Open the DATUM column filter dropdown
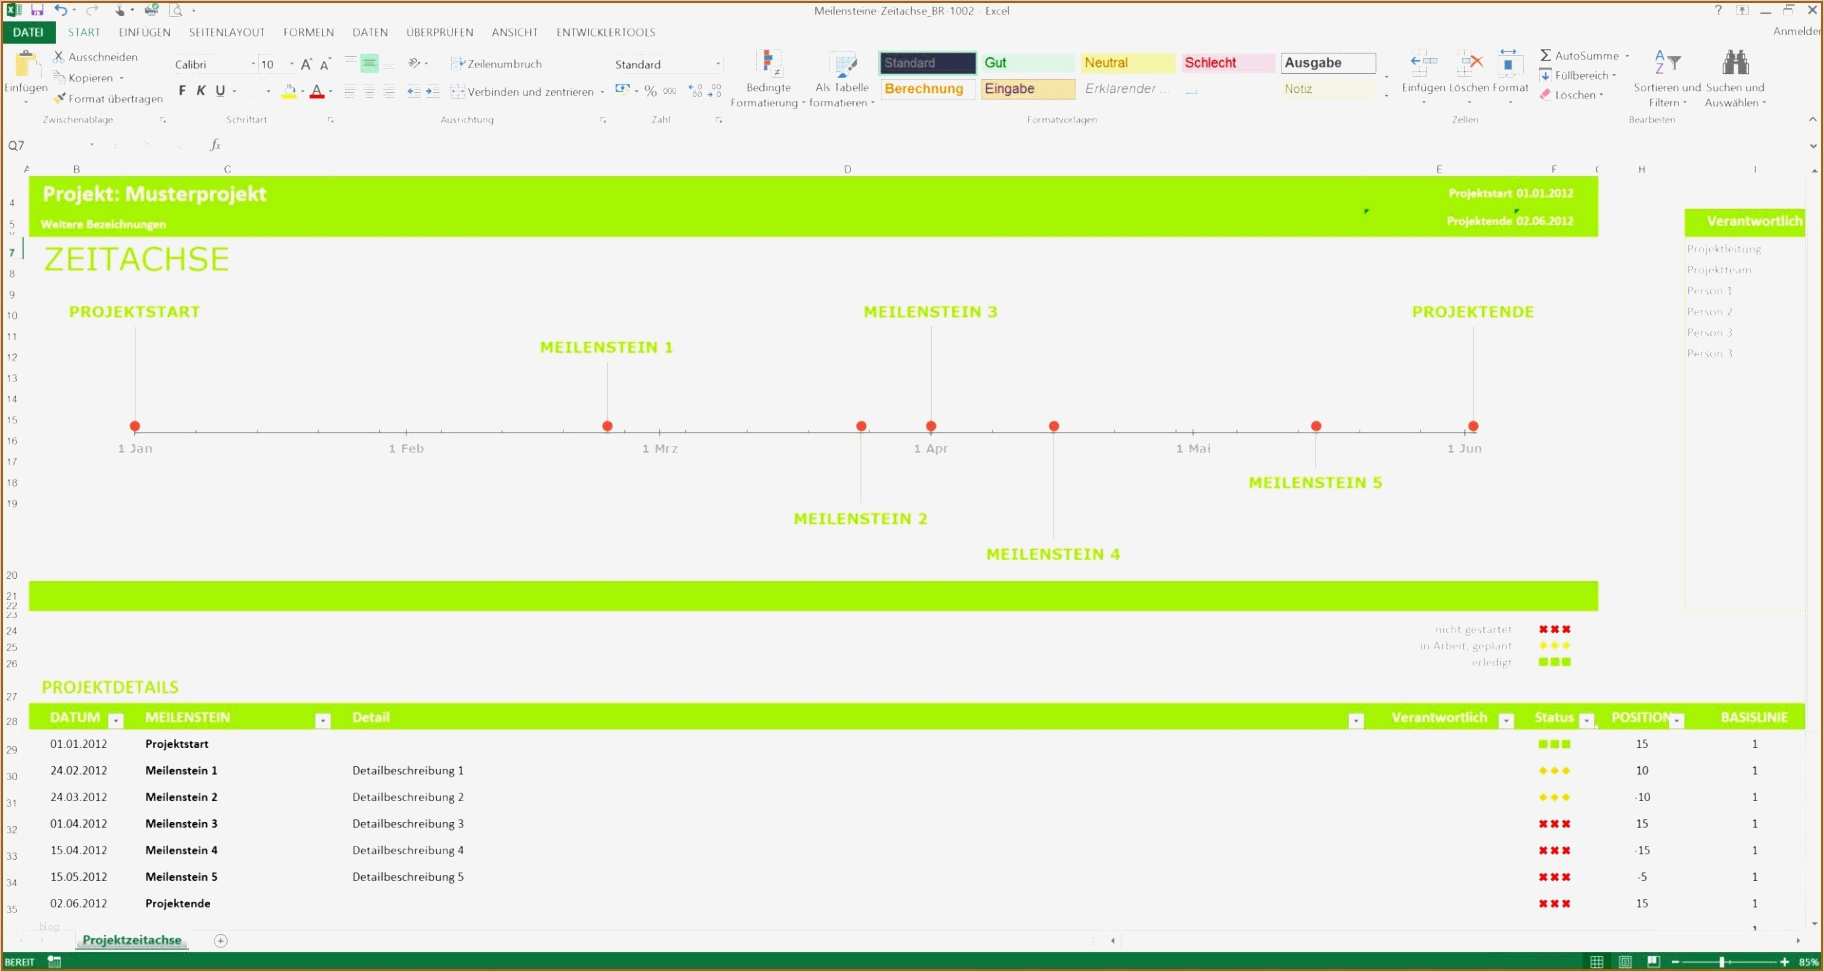This screenshot has height=972, width=1824. point(116,718)
